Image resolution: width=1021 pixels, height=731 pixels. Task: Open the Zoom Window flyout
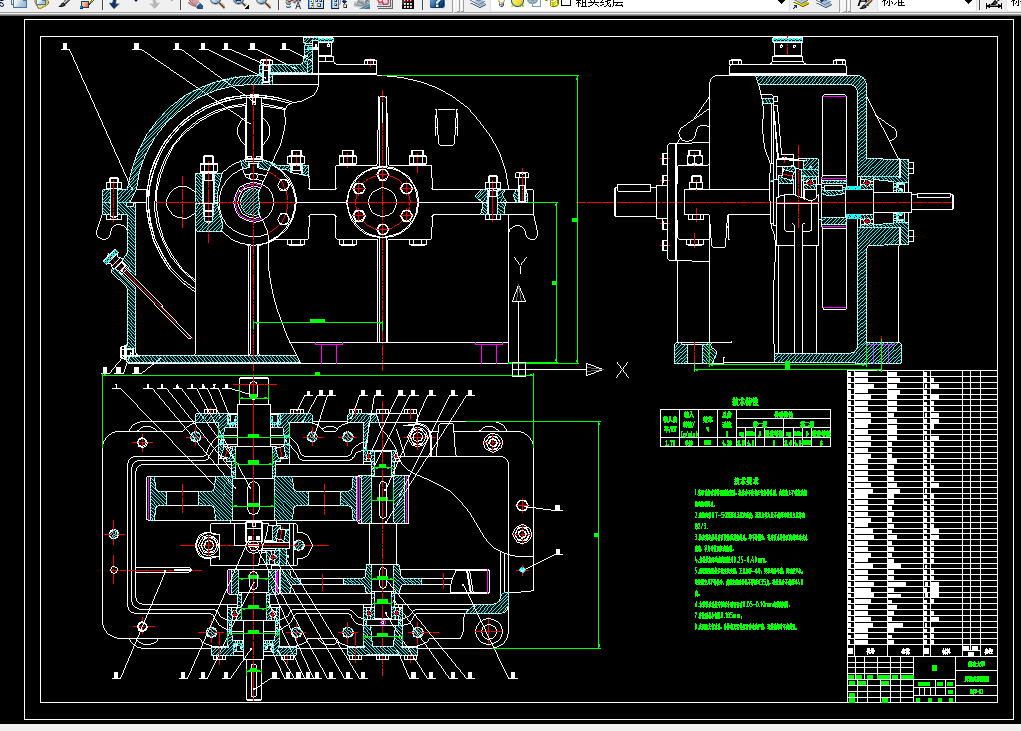[x=241, y=4]
